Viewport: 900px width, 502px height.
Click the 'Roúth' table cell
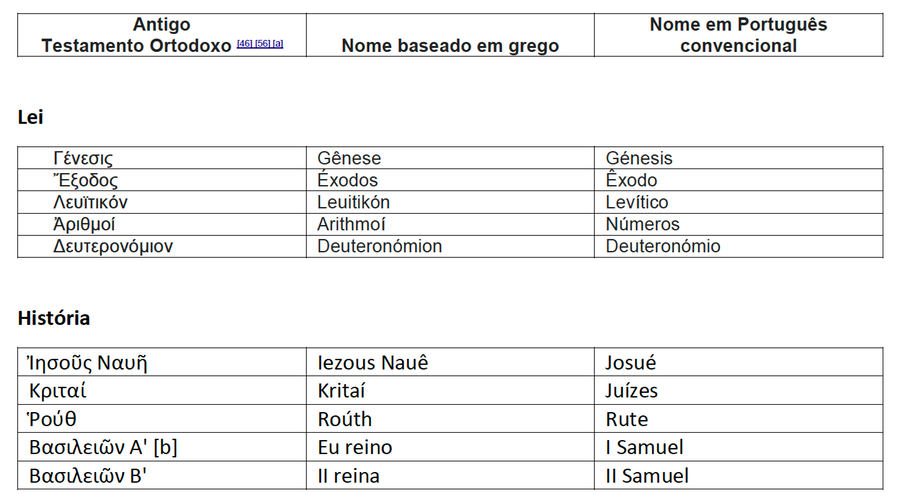coord(450,419)
